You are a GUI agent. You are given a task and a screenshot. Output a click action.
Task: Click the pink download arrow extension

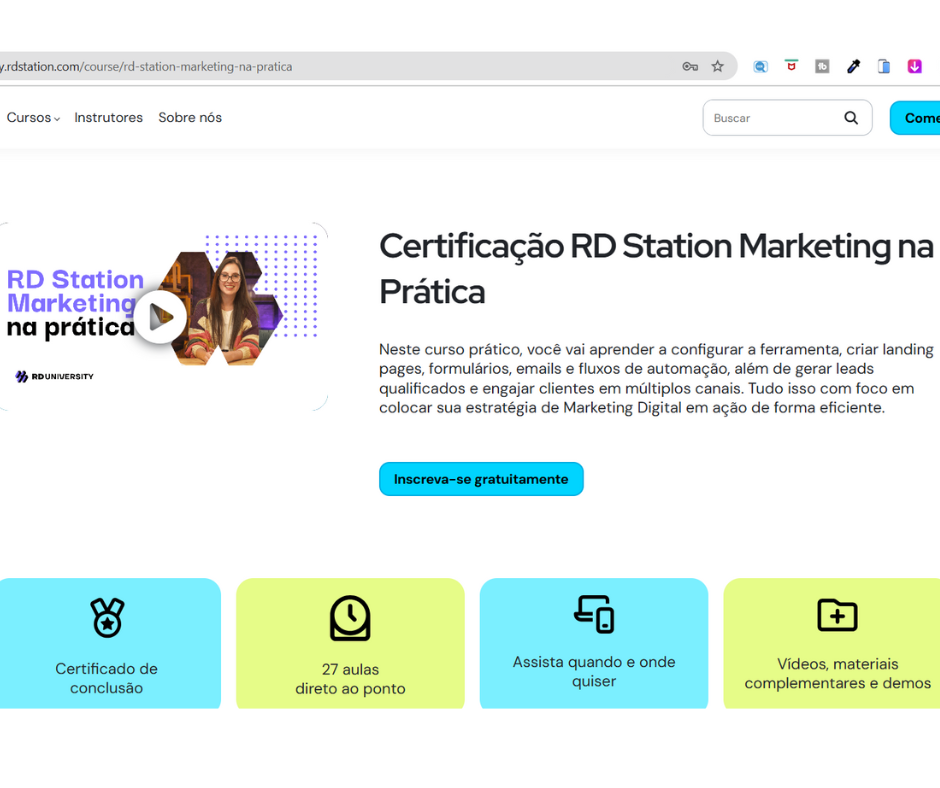(914, 67)
